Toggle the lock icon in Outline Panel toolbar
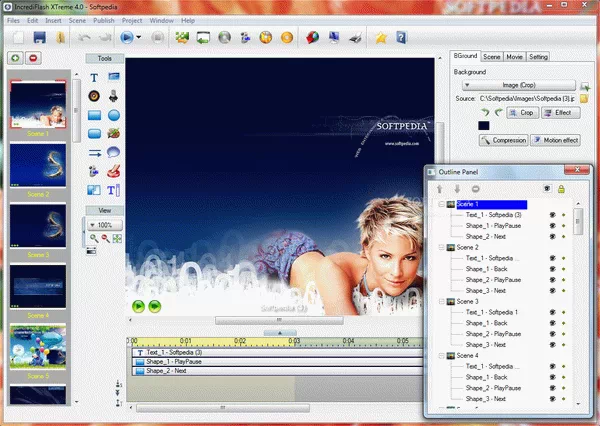 tap(561, 189)
